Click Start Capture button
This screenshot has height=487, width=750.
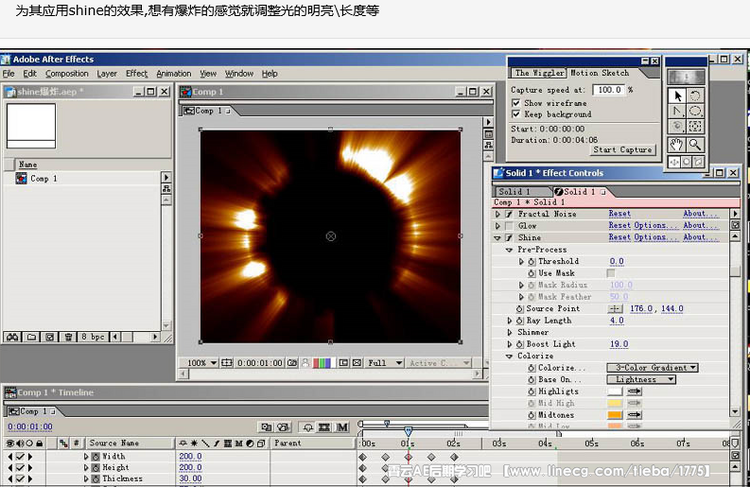click(x=622, y=150)
